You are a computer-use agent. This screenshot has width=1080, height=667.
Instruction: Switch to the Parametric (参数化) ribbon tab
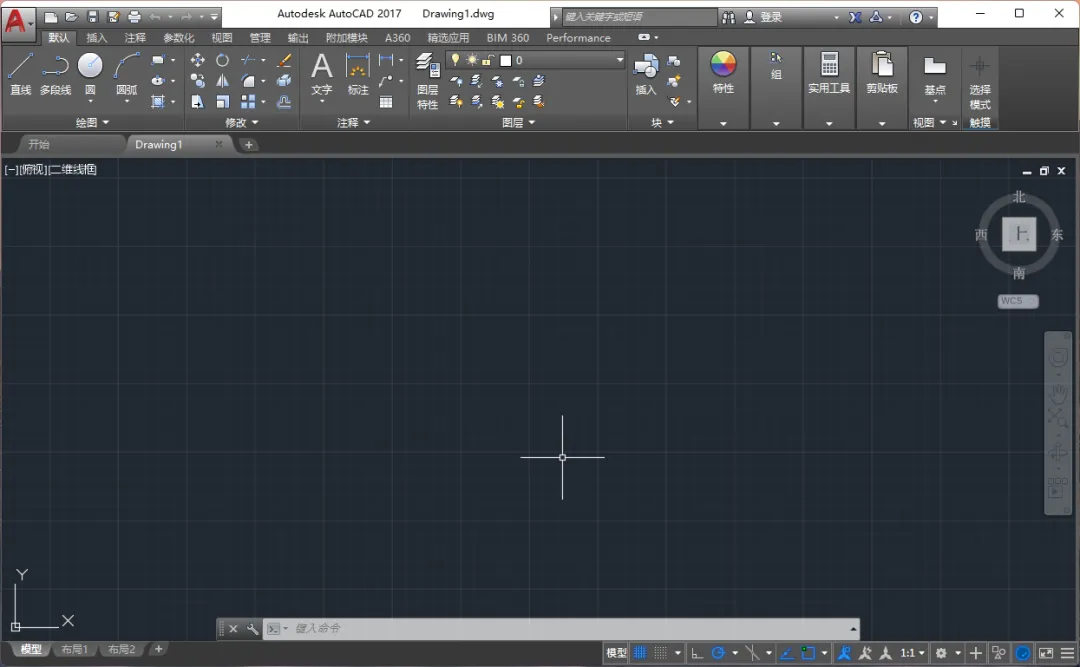[x=178, y=38]
